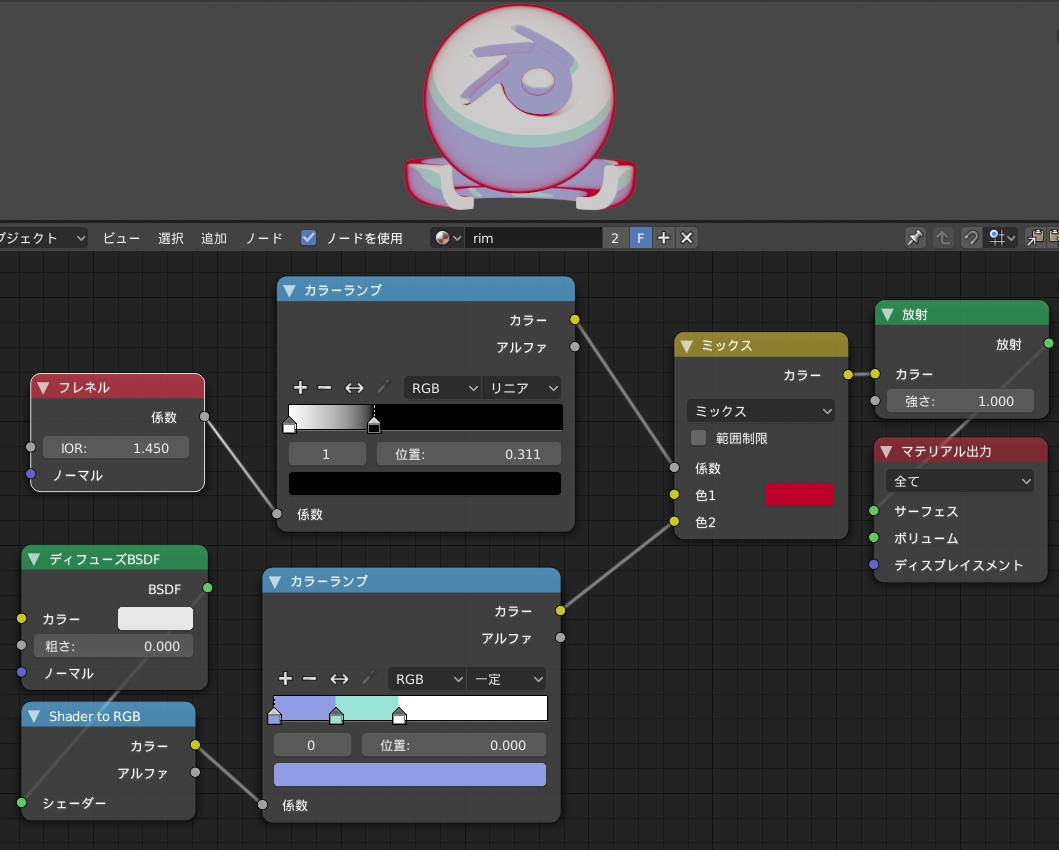
Task: Open the オブジェクト shader type dropdown
Action: 42,238
